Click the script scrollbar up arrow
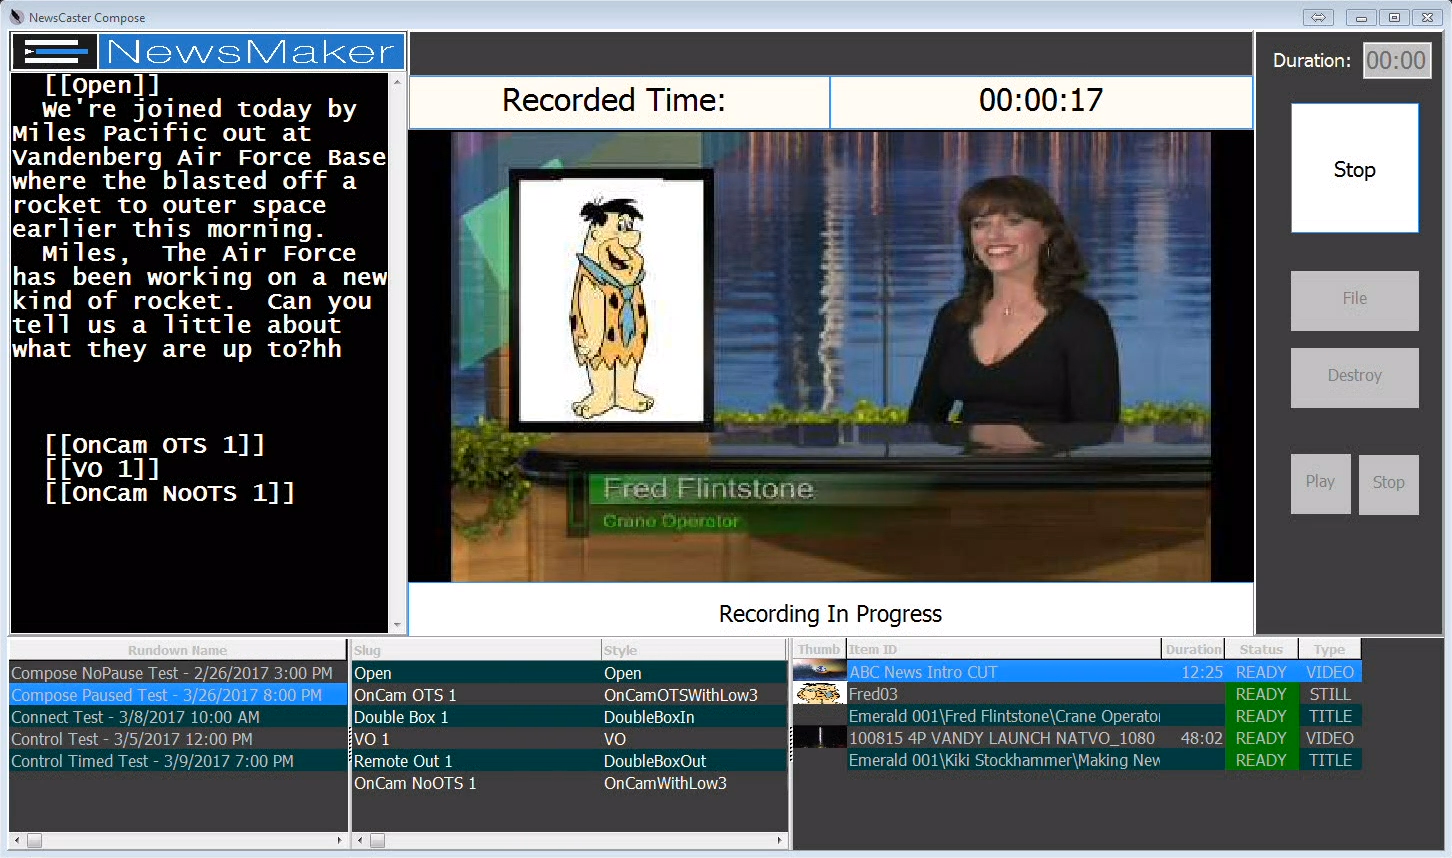 [397, 81]
